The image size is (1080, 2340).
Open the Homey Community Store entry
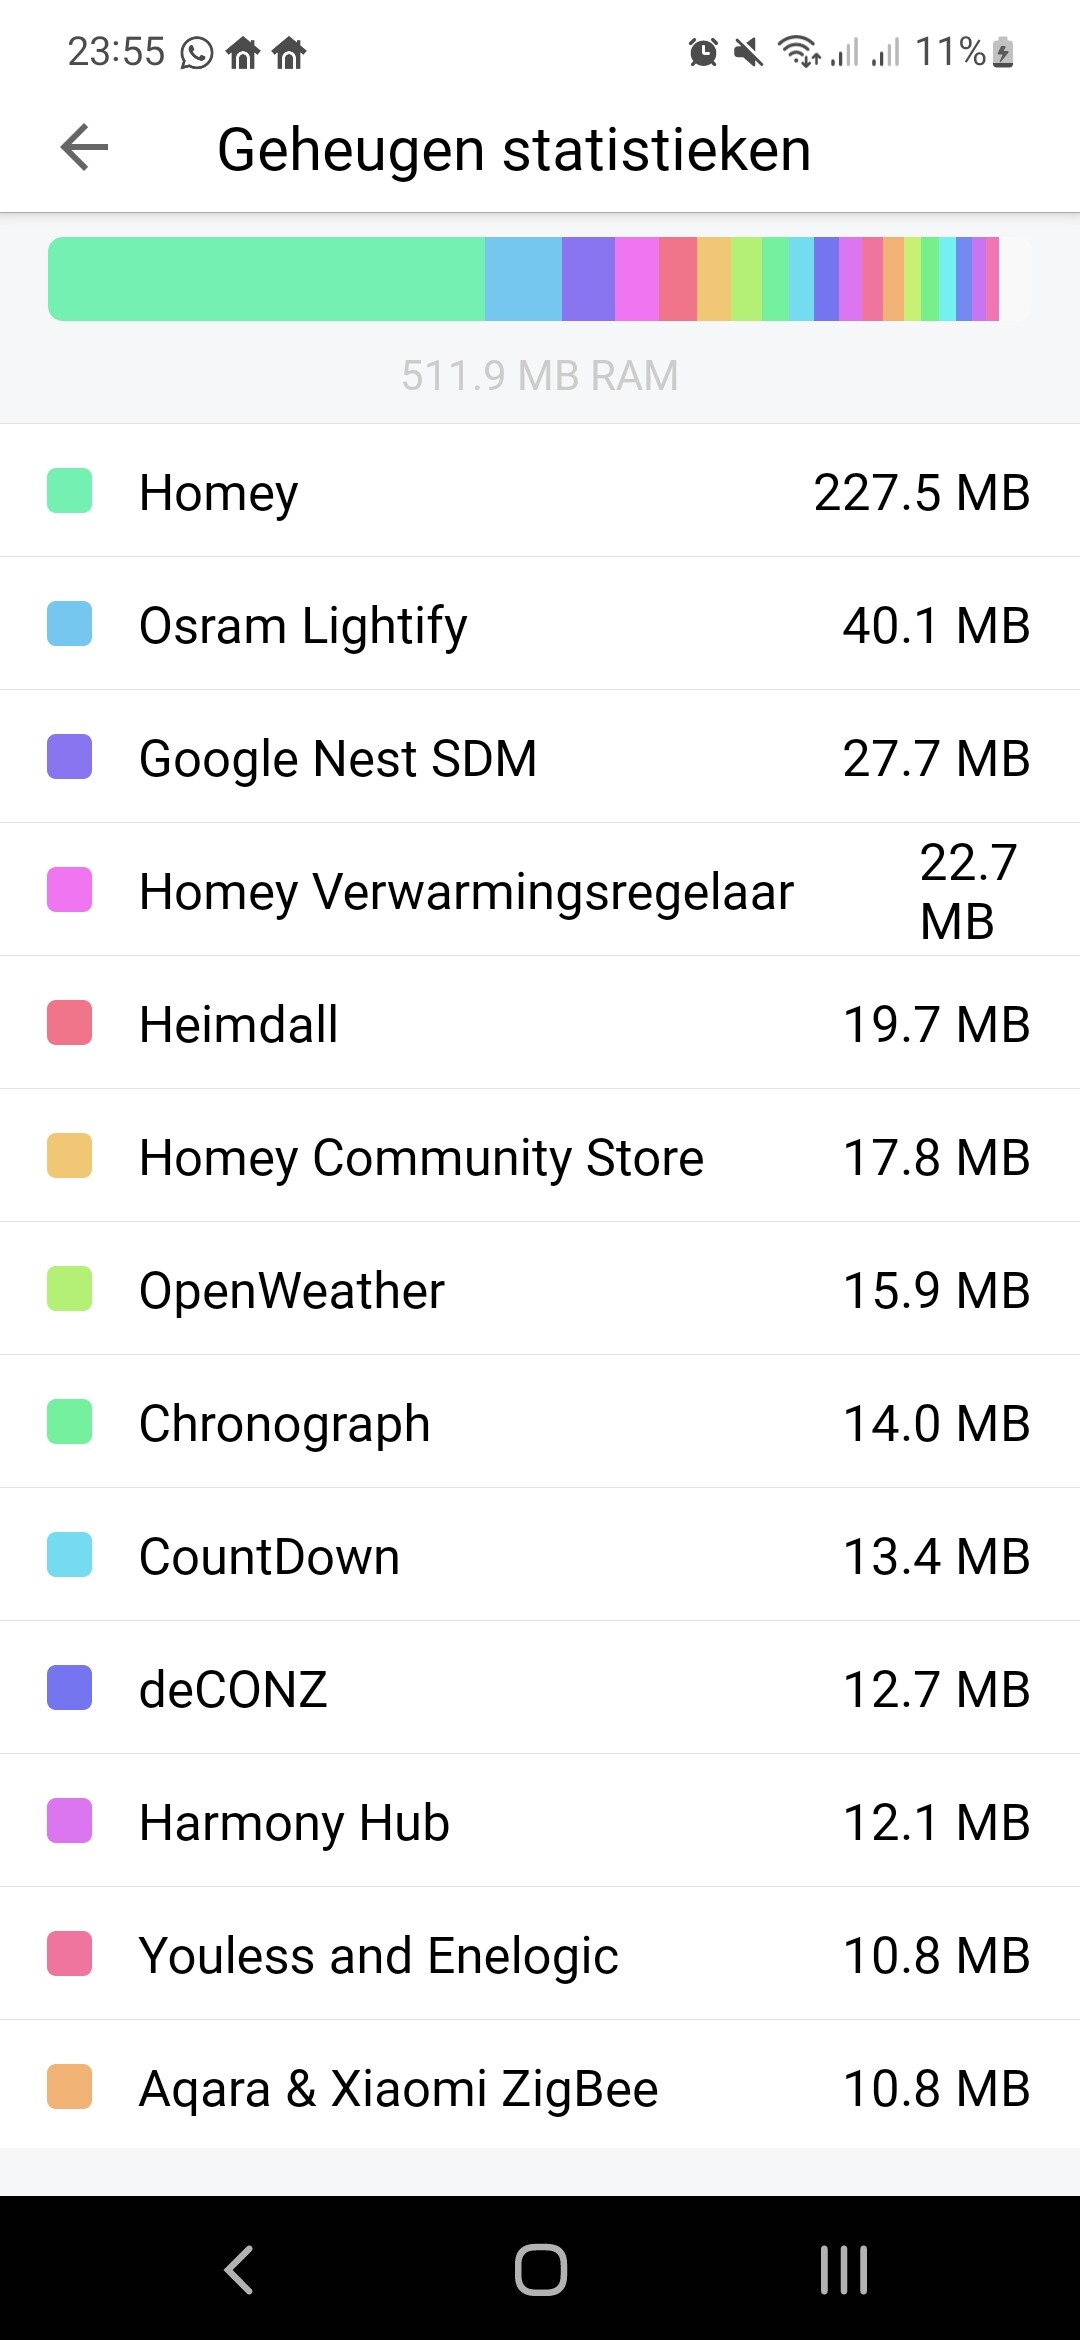click(540, 1156)
